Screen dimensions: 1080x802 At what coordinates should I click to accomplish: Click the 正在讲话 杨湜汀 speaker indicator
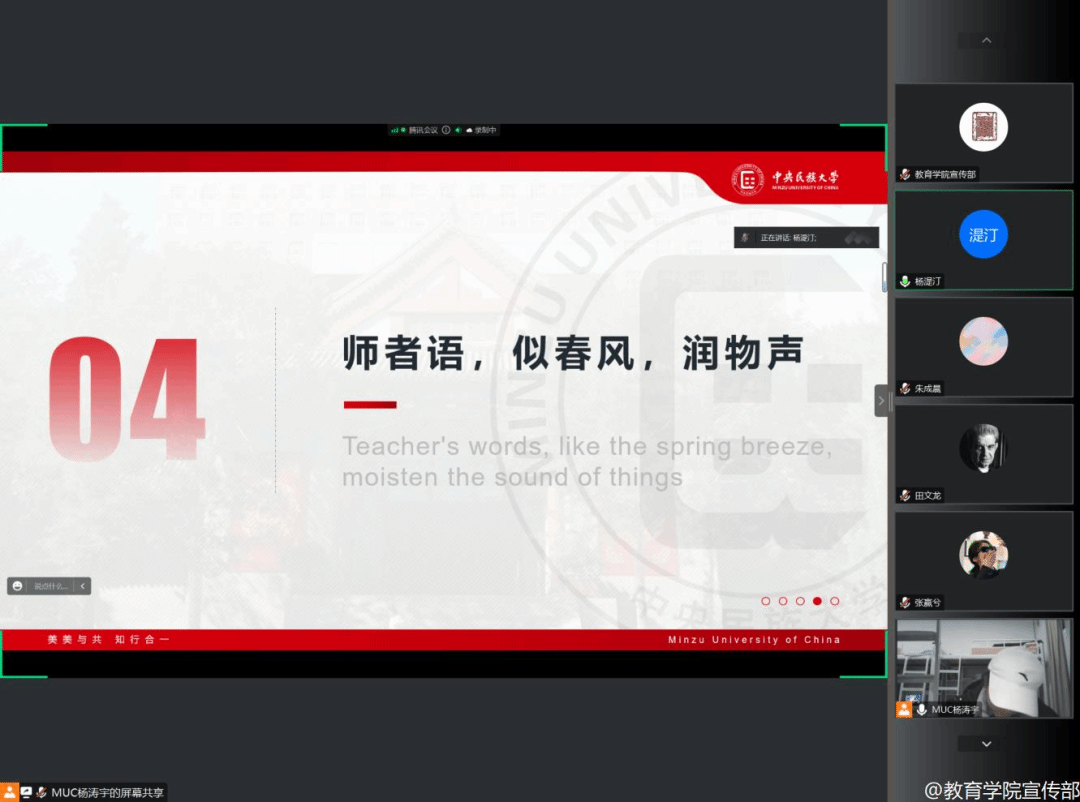pos(806,238)
